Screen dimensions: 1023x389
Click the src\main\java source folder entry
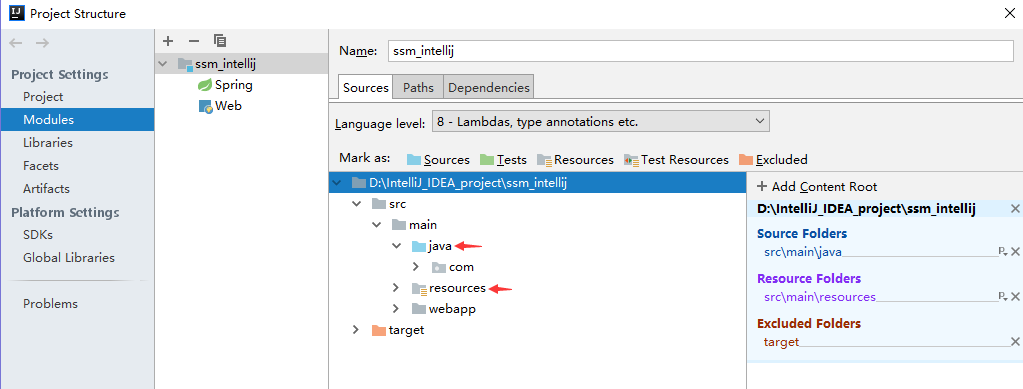click(802, 251)
